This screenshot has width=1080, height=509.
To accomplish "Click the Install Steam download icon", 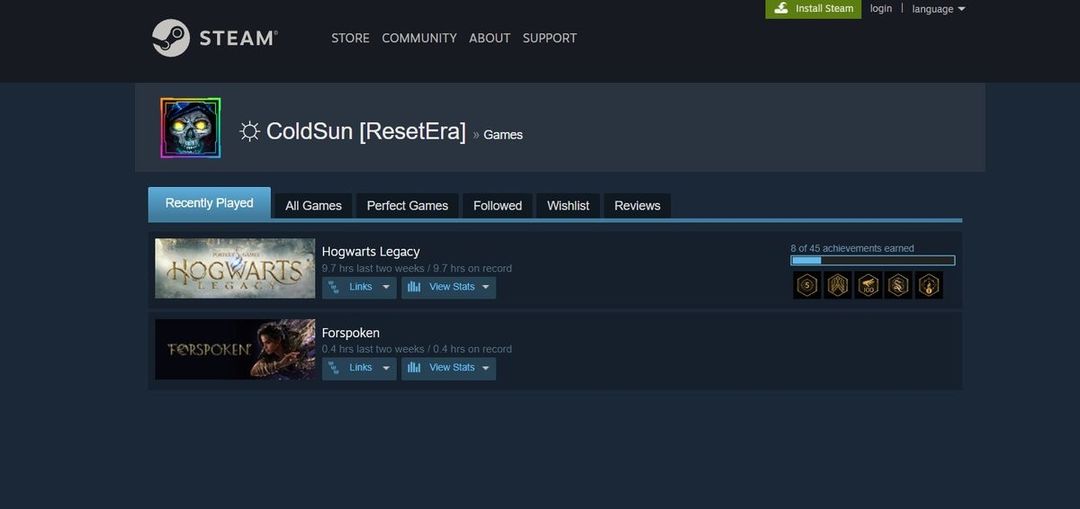I will pos(781,8).
